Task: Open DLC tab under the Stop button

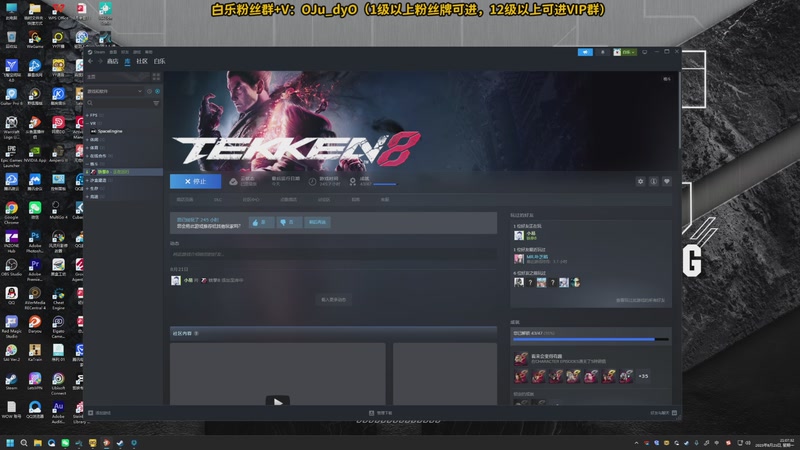Action: pyautogui.click(x=218, y=199)
